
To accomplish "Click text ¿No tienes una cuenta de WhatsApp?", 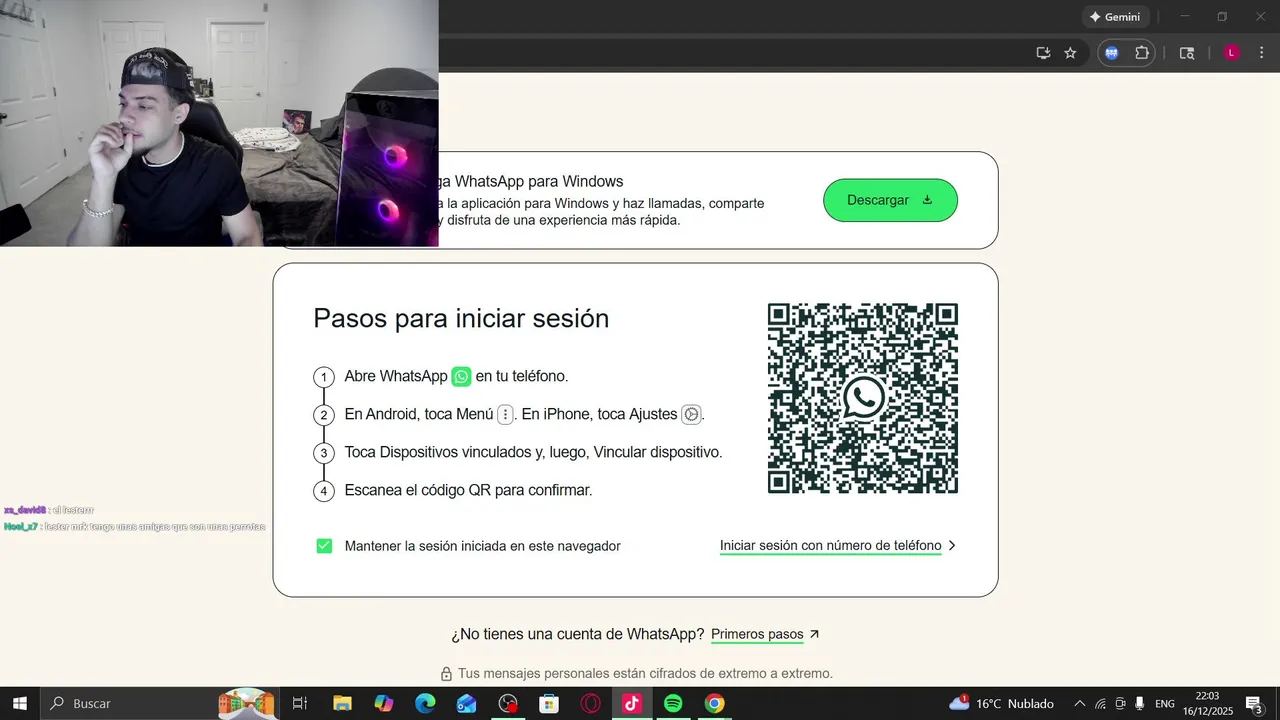I will [x=576, y=634].
